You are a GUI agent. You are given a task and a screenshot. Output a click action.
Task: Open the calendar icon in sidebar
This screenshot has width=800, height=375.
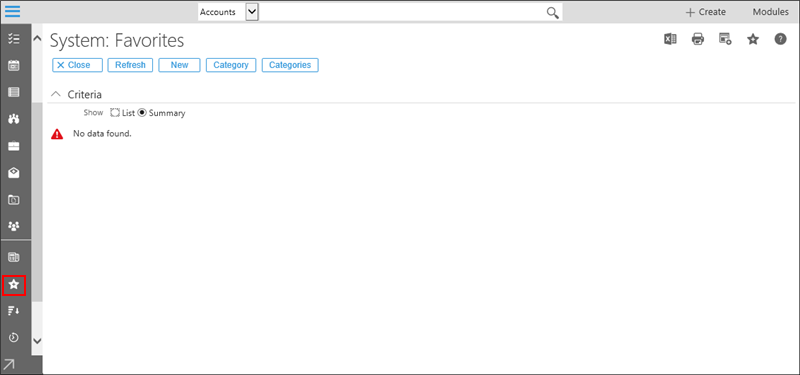point(14,65)
